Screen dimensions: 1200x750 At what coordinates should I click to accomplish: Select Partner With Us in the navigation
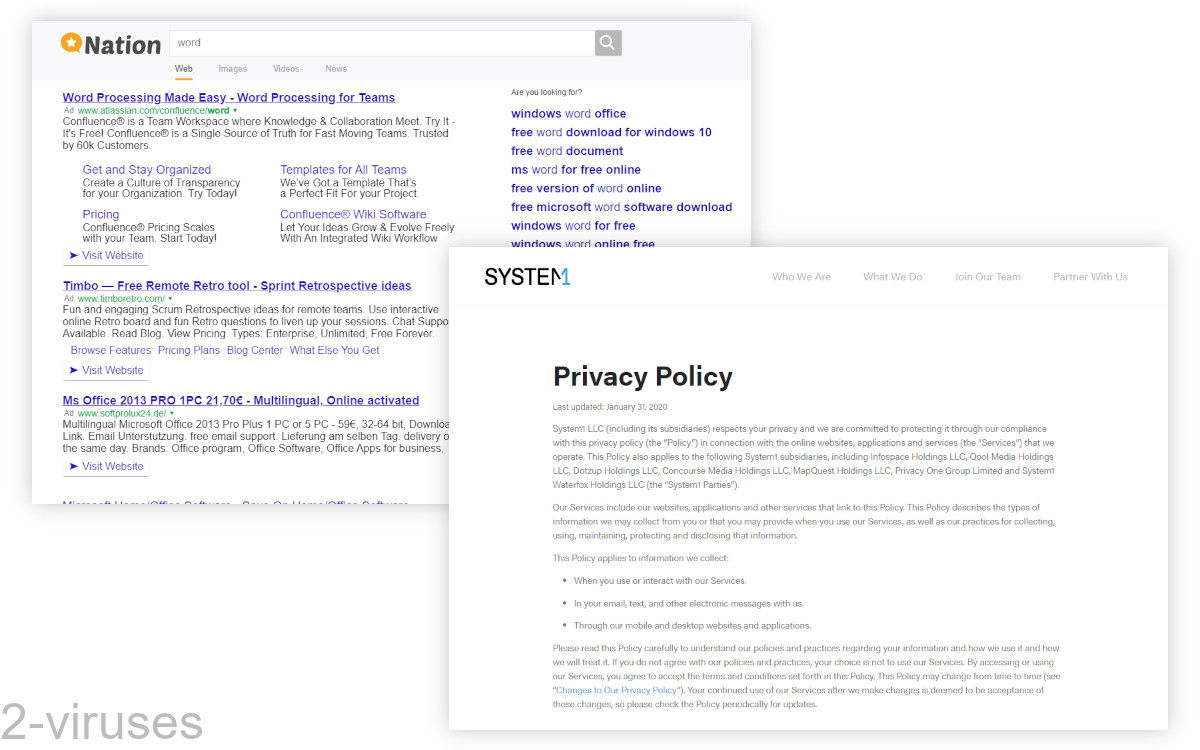point(1090,277)
